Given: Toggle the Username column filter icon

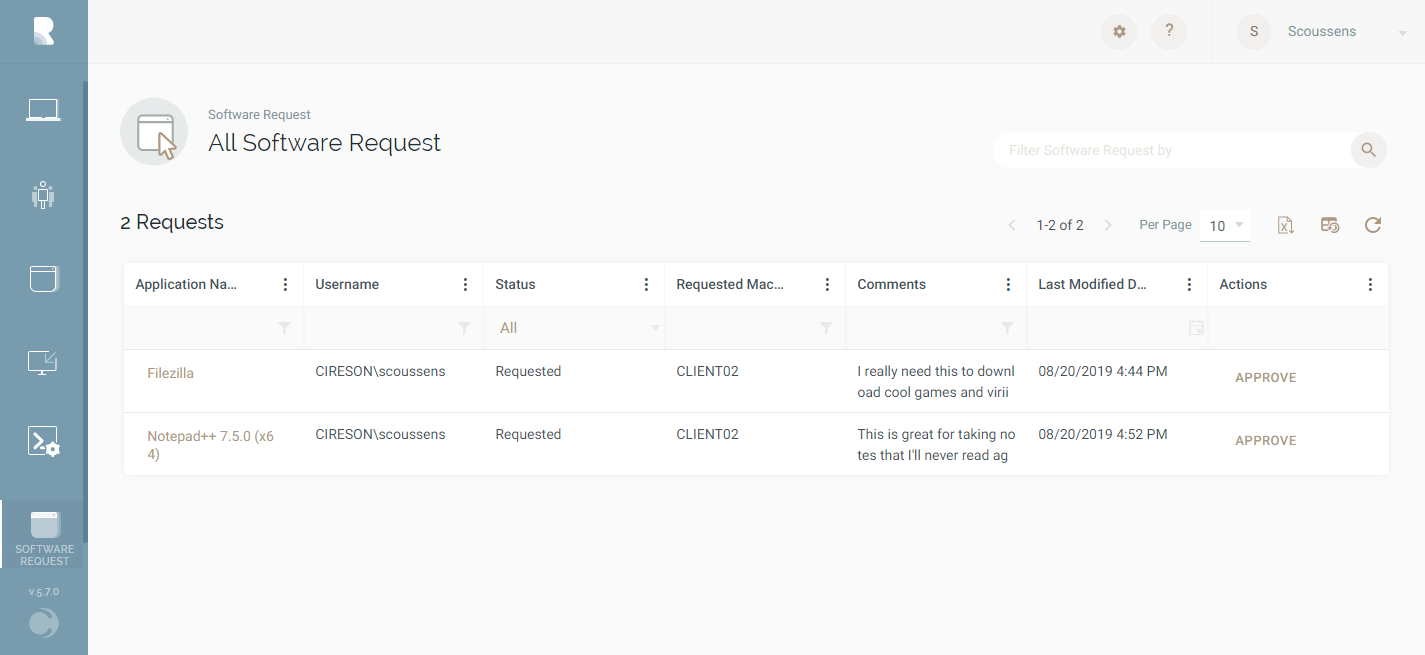Looking at the screenshot, I should coord(464,327).
